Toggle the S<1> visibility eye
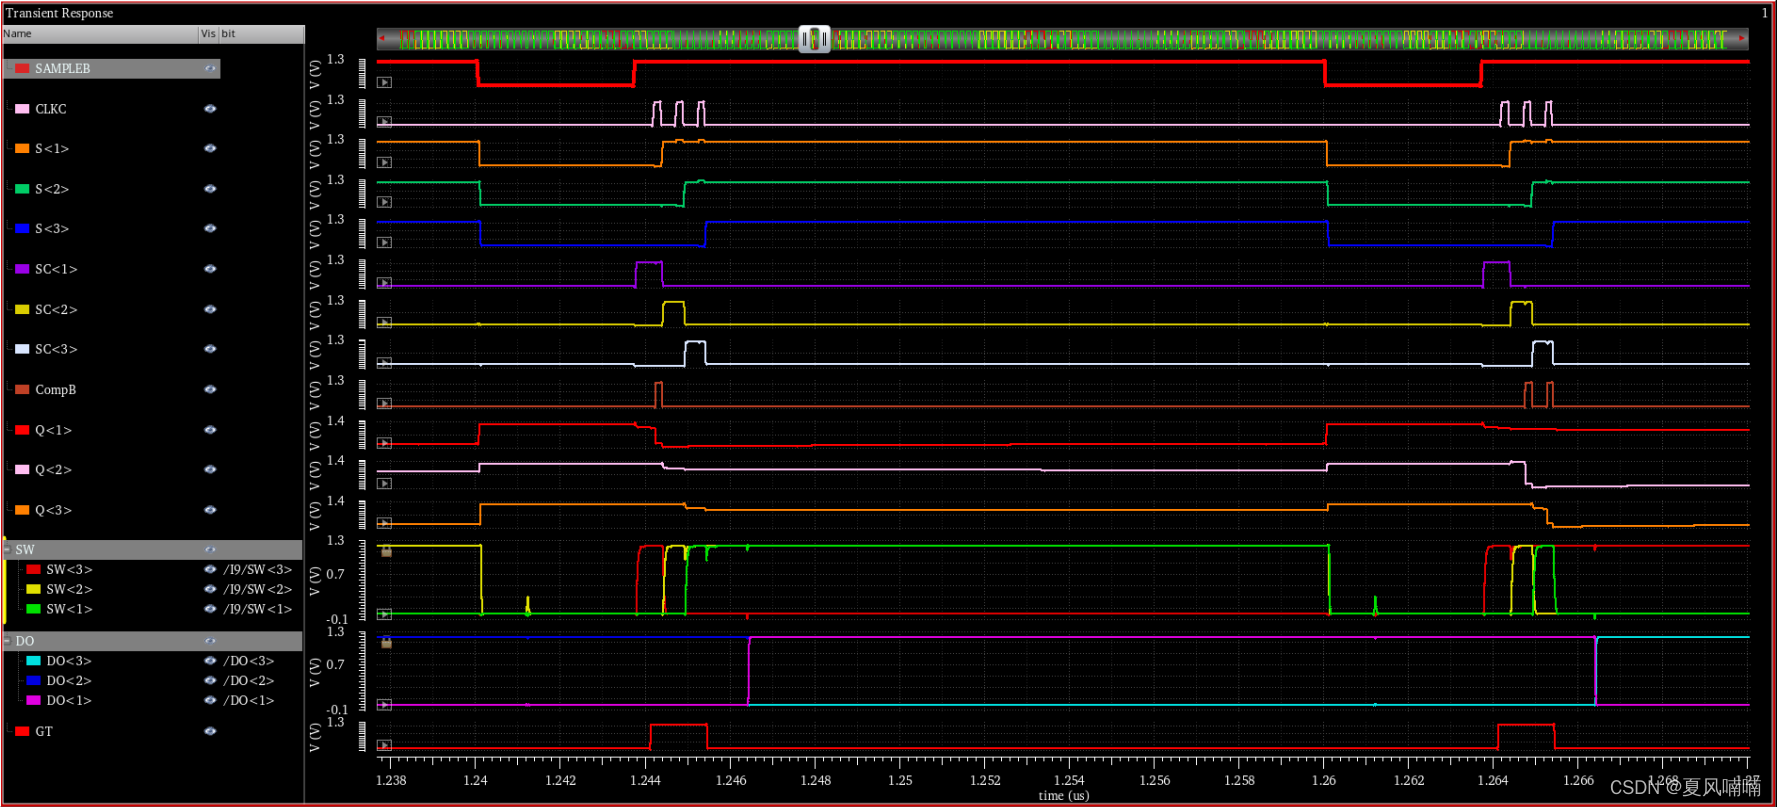 coord(210,148)
